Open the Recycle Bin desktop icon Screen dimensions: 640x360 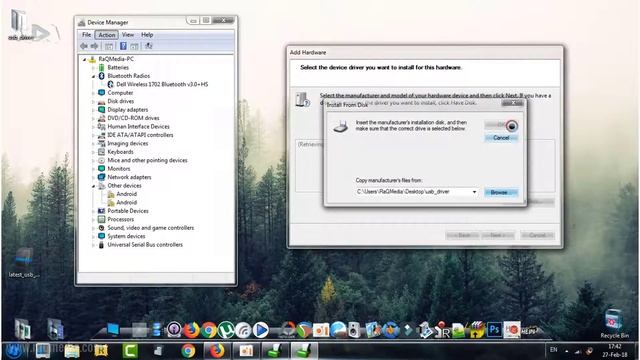614,323
